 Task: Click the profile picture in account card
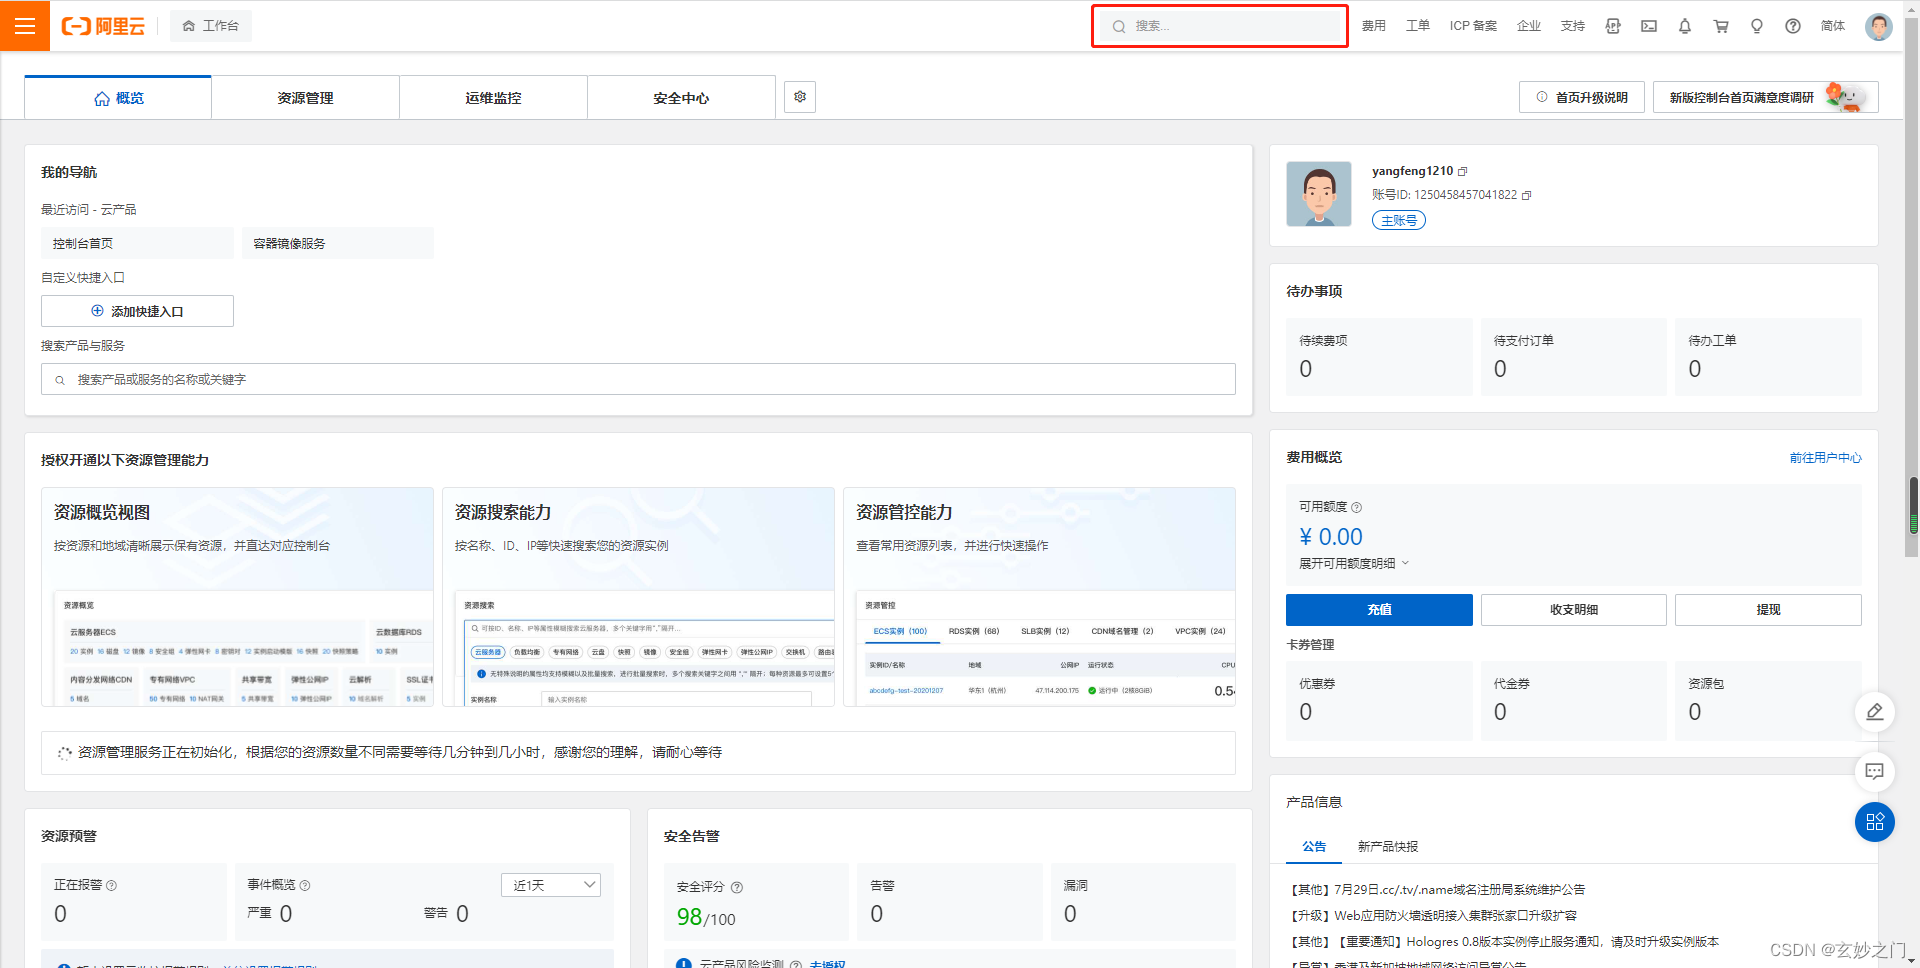point(1319,194)
